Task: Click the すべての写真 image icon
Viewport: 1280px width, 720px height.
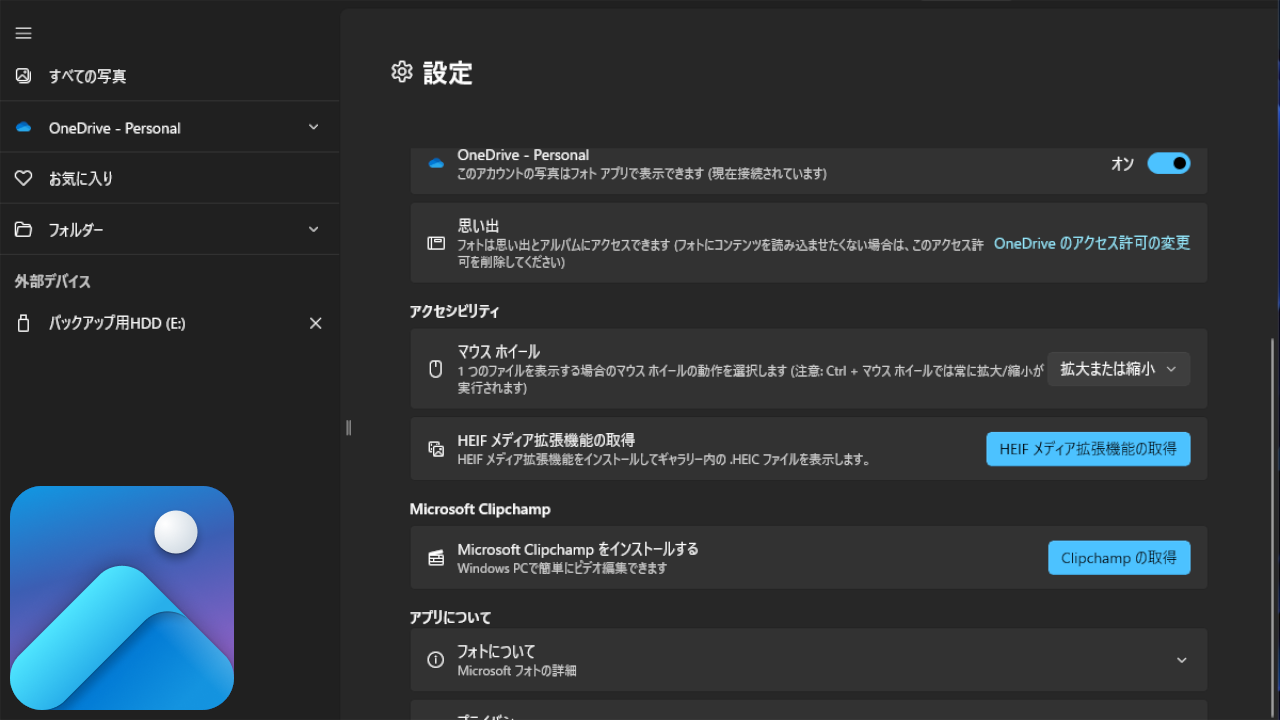Action: coord(23,76)
